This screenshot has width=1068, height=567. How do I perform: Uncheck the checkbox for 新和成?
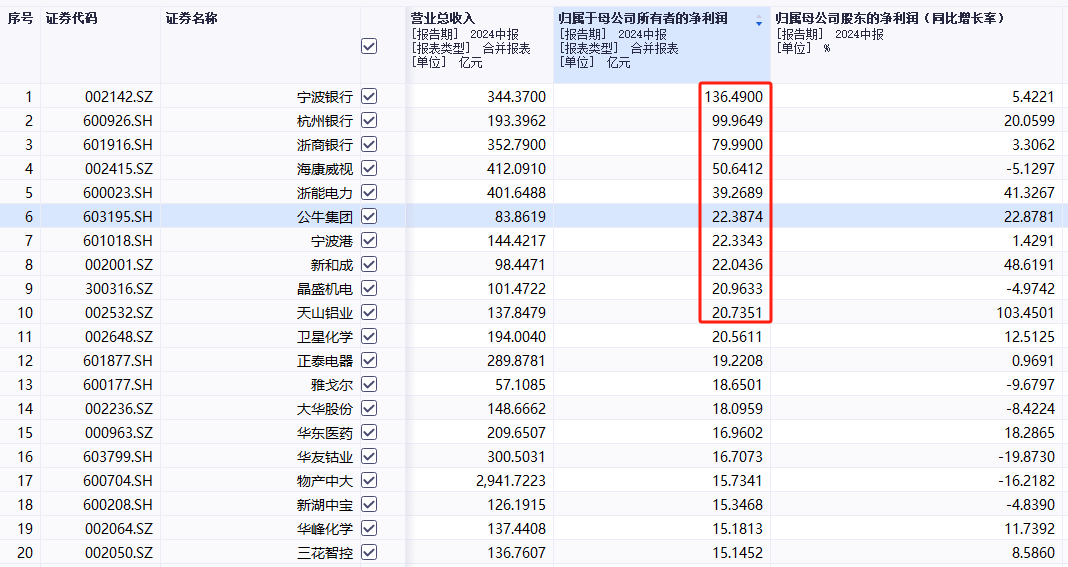368,264
